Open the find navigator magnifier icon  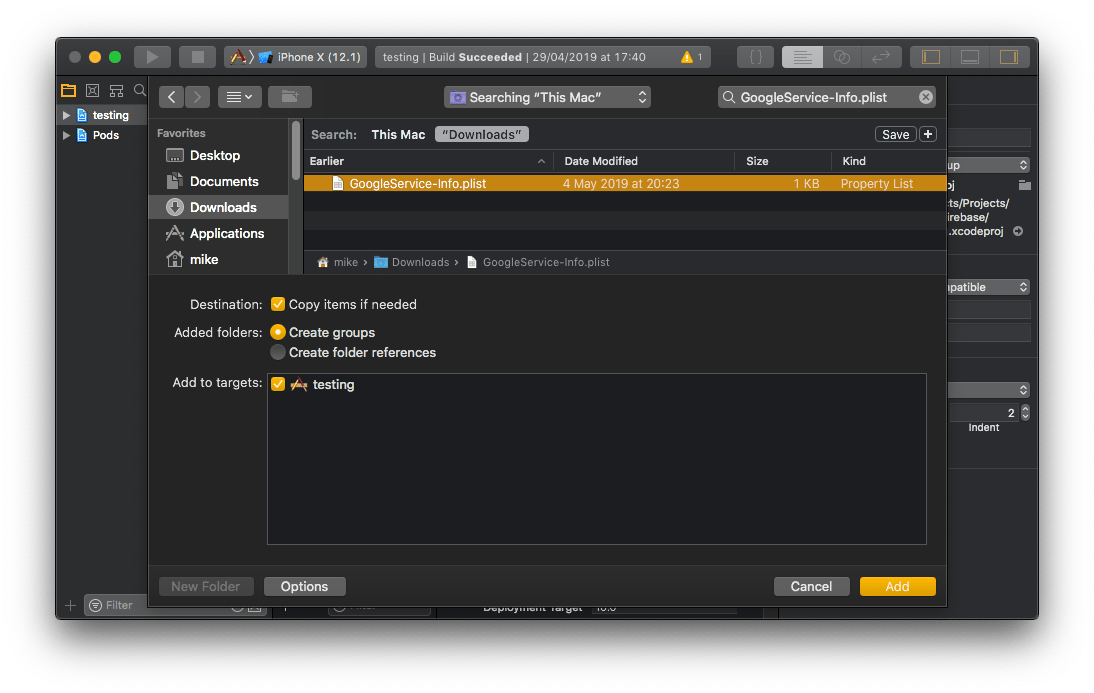[x=140, y=90]
